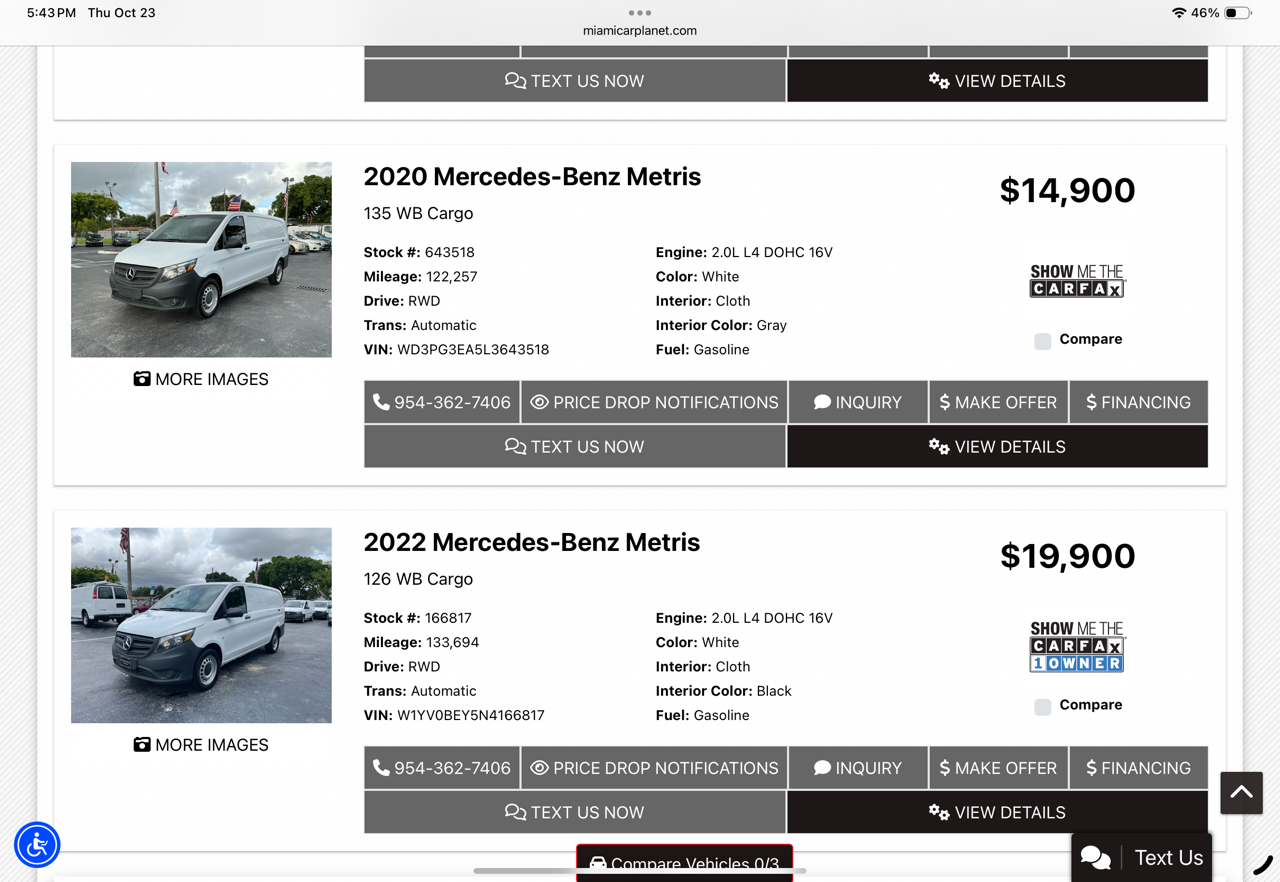The width and height of the screenshot is (1280, 882).
Task: Click MORE IMAGES under the 2022 Metris photo
Action: point(201,745)
